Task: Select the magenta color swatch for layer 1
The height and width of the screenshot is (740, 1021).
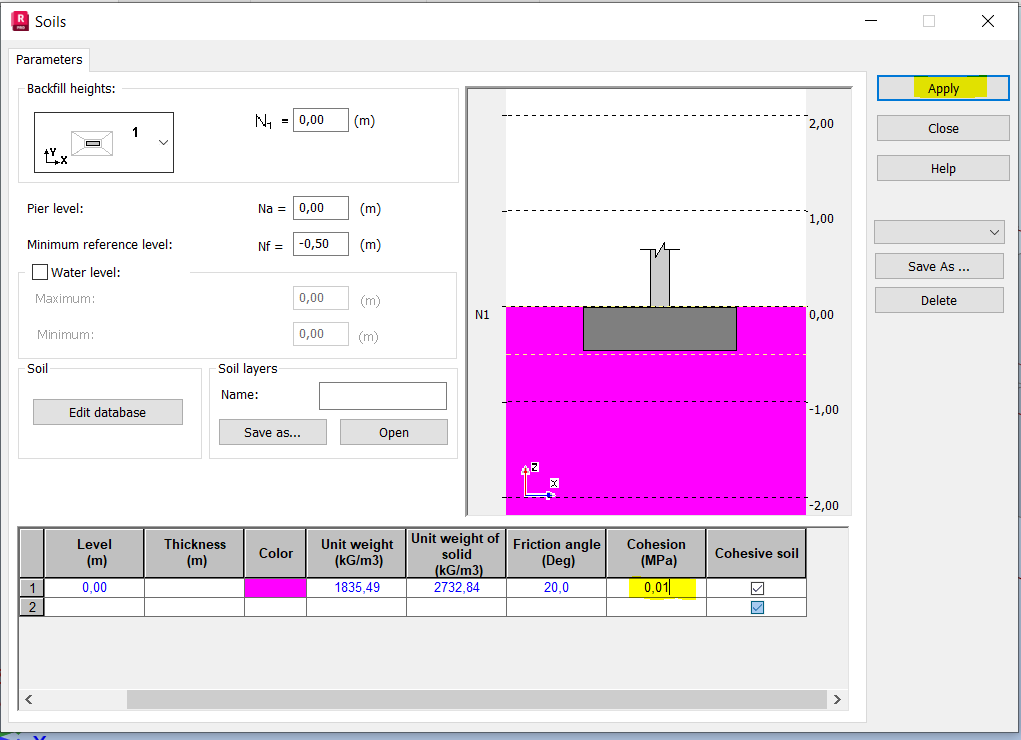Action: point(274,588)
